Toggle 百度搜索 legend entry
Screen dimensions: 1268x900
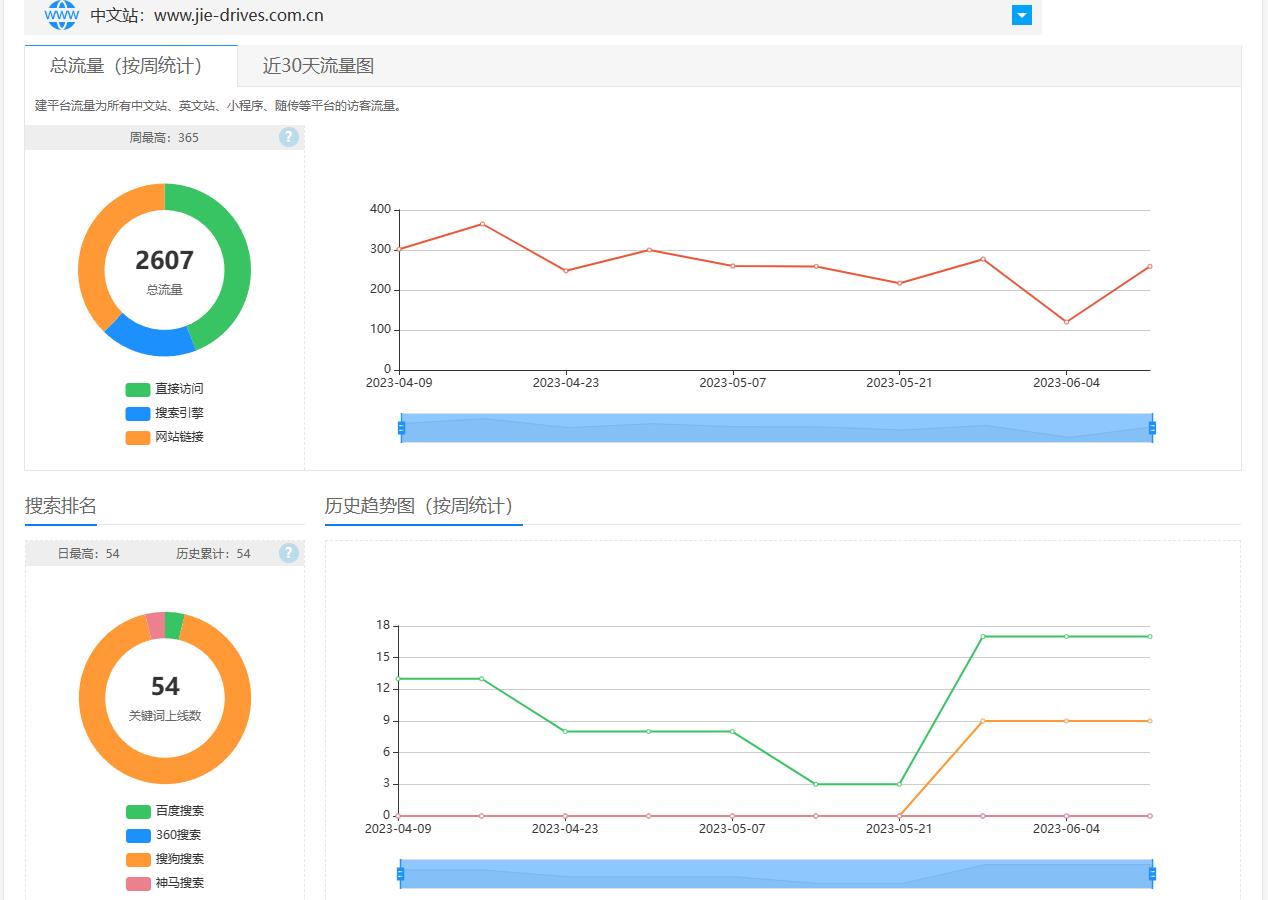165,811
